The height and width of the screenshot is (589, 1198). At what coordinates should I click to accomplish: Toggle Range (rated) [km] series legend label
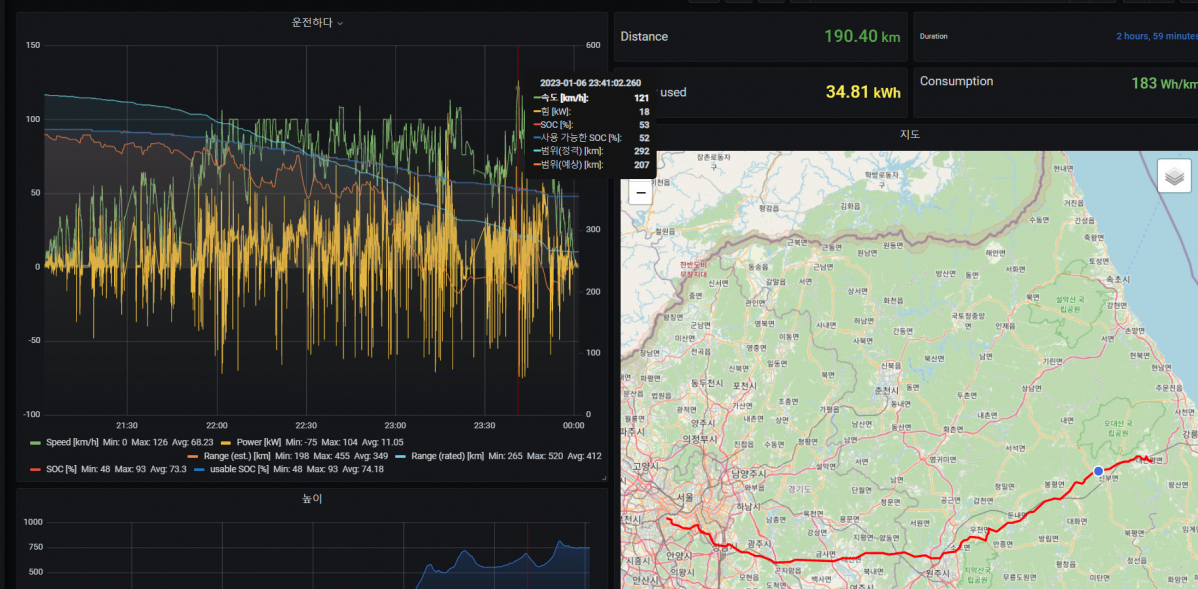click(x=448, y=455)
